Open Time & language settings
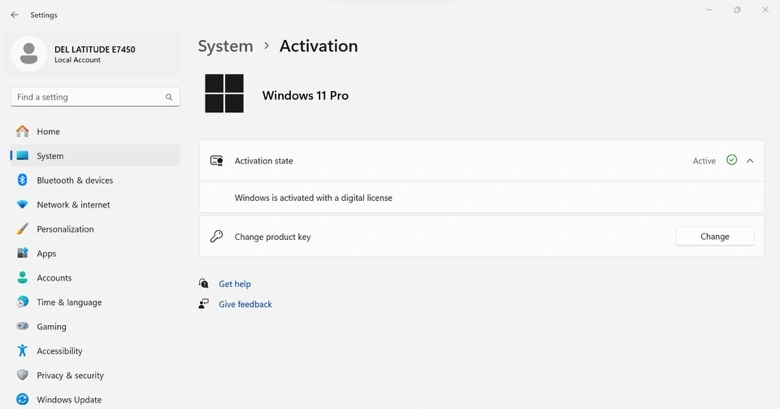The height and width of the screenshot is (409, 780). 95,302
